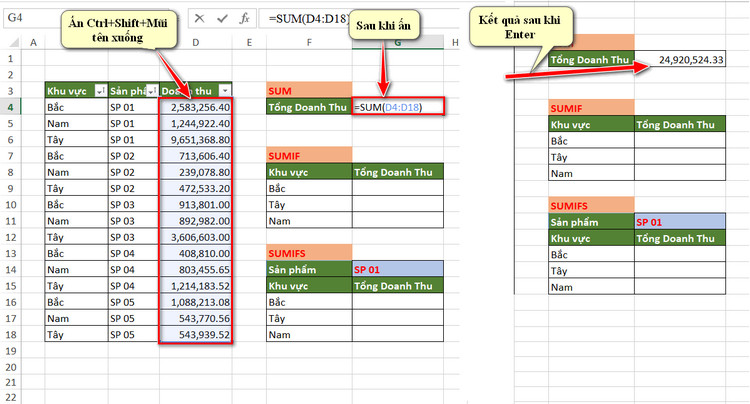Click SUMIF heading in the right panel

point(592,108)
